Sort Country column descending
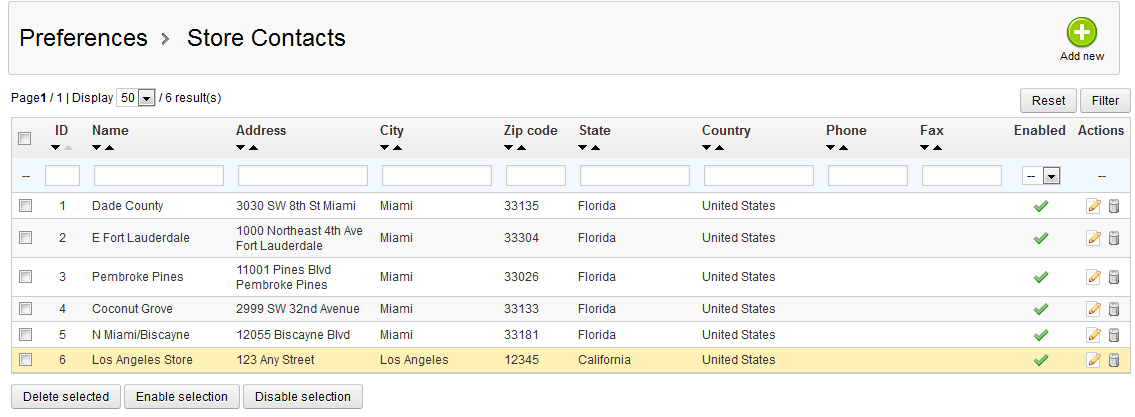Screen dimensions: 1135x417 706,148
